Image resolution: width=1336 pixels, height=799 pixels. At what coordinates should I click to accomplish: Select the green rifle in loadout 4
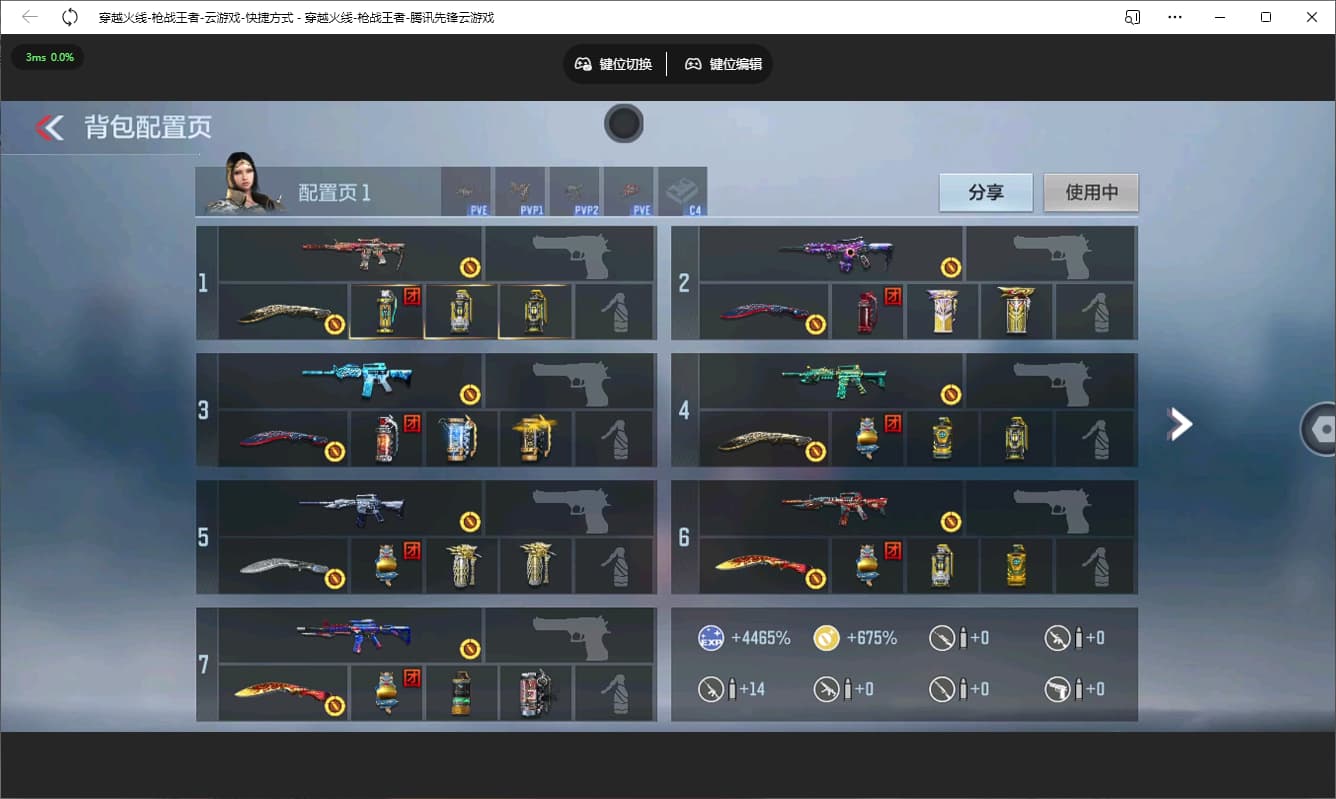click(832, 381)
